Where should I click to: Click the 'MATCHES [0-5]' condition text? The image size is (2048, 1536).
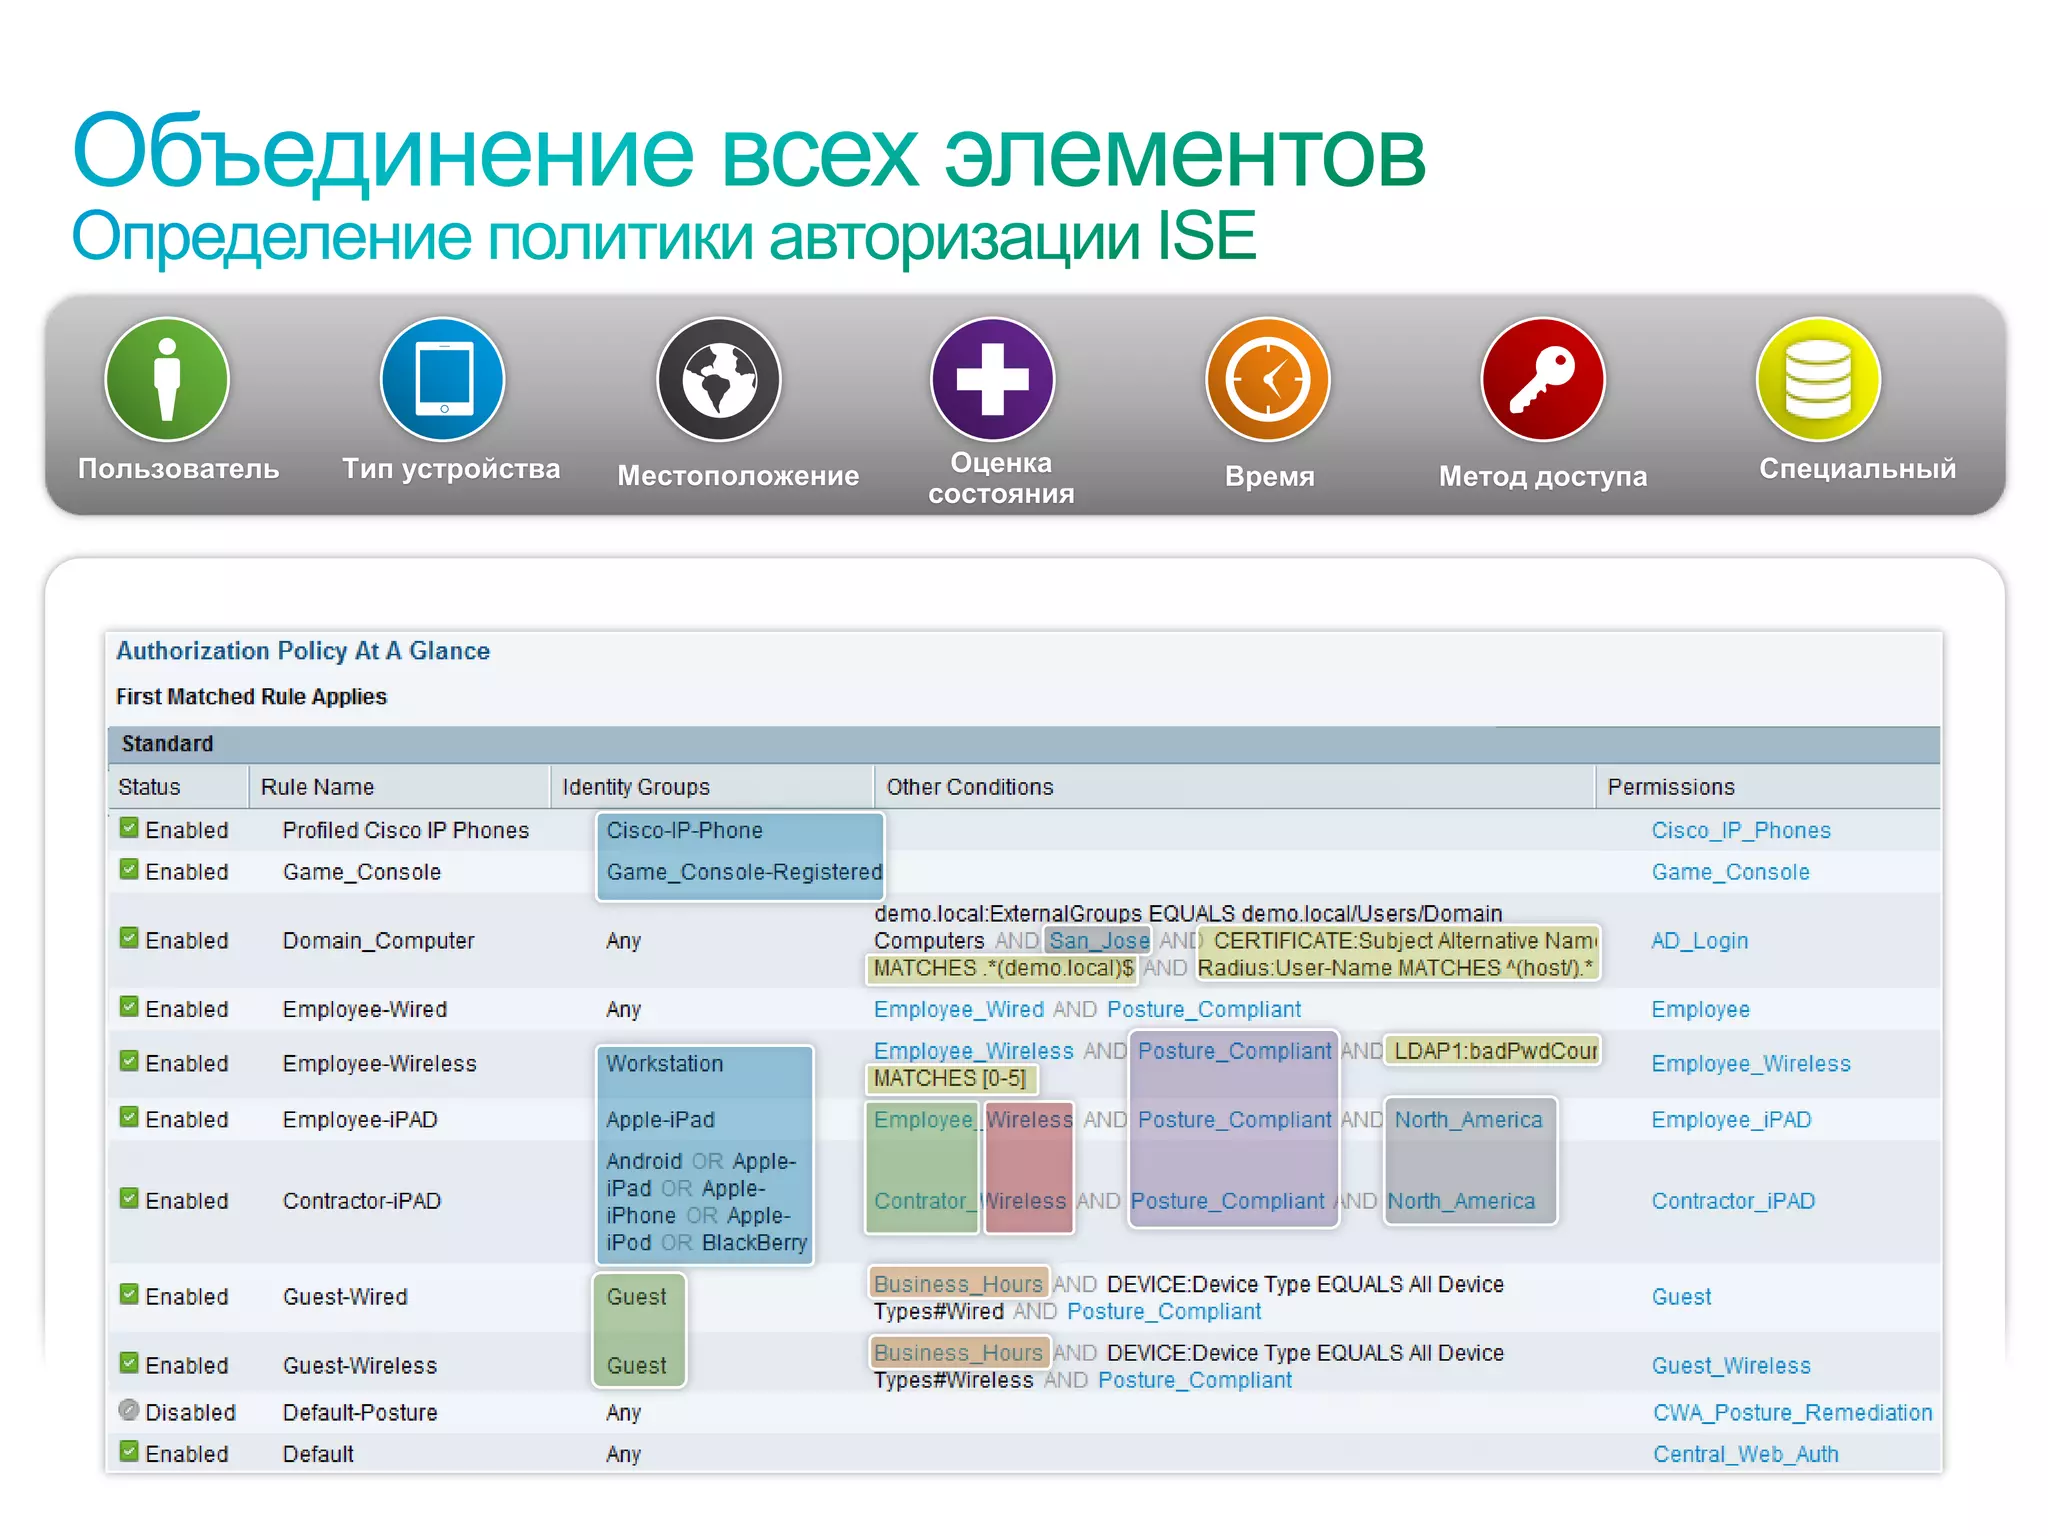click(950, 1078)
